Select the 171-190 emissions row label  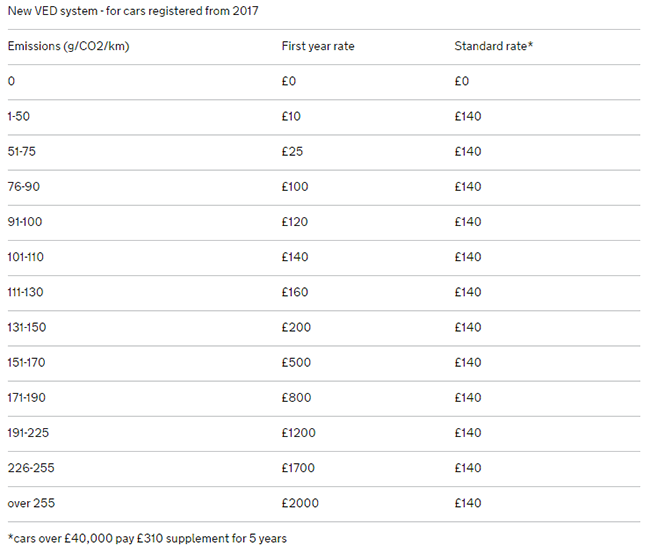pos(27,398)
